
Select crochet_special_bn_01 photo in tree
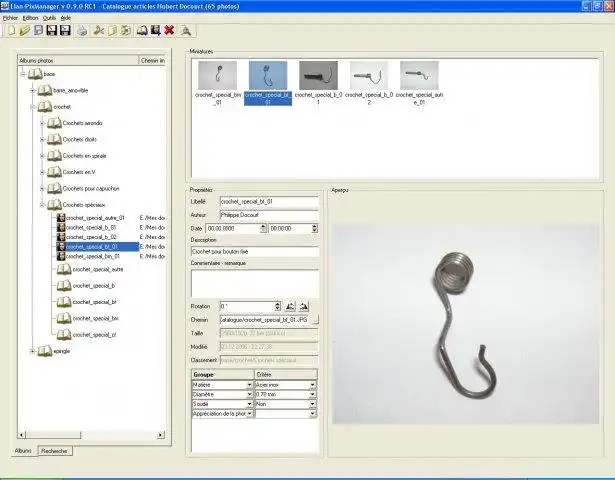93,256
